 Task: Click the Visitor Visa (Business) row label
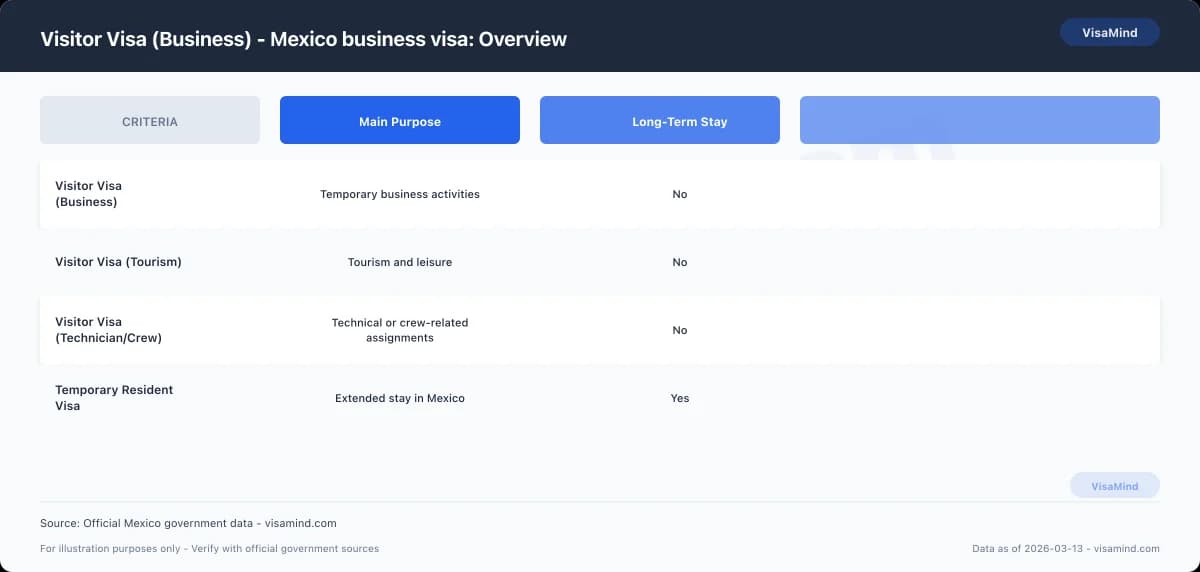point(89,194)
